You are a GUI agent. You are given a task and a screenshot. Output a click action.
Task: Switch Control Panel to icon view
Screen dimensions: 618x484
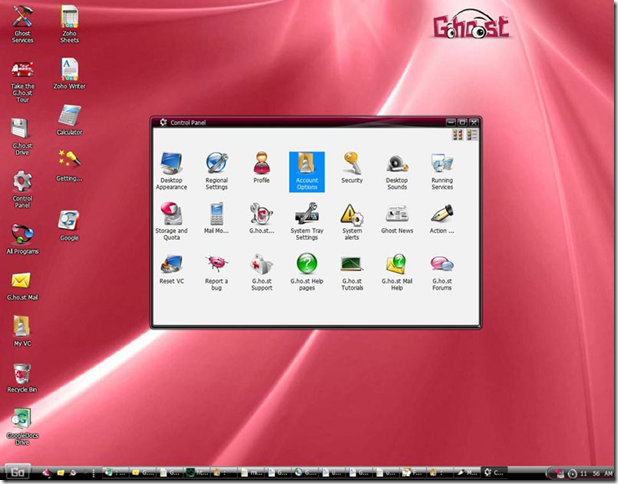tap(457, 135)
